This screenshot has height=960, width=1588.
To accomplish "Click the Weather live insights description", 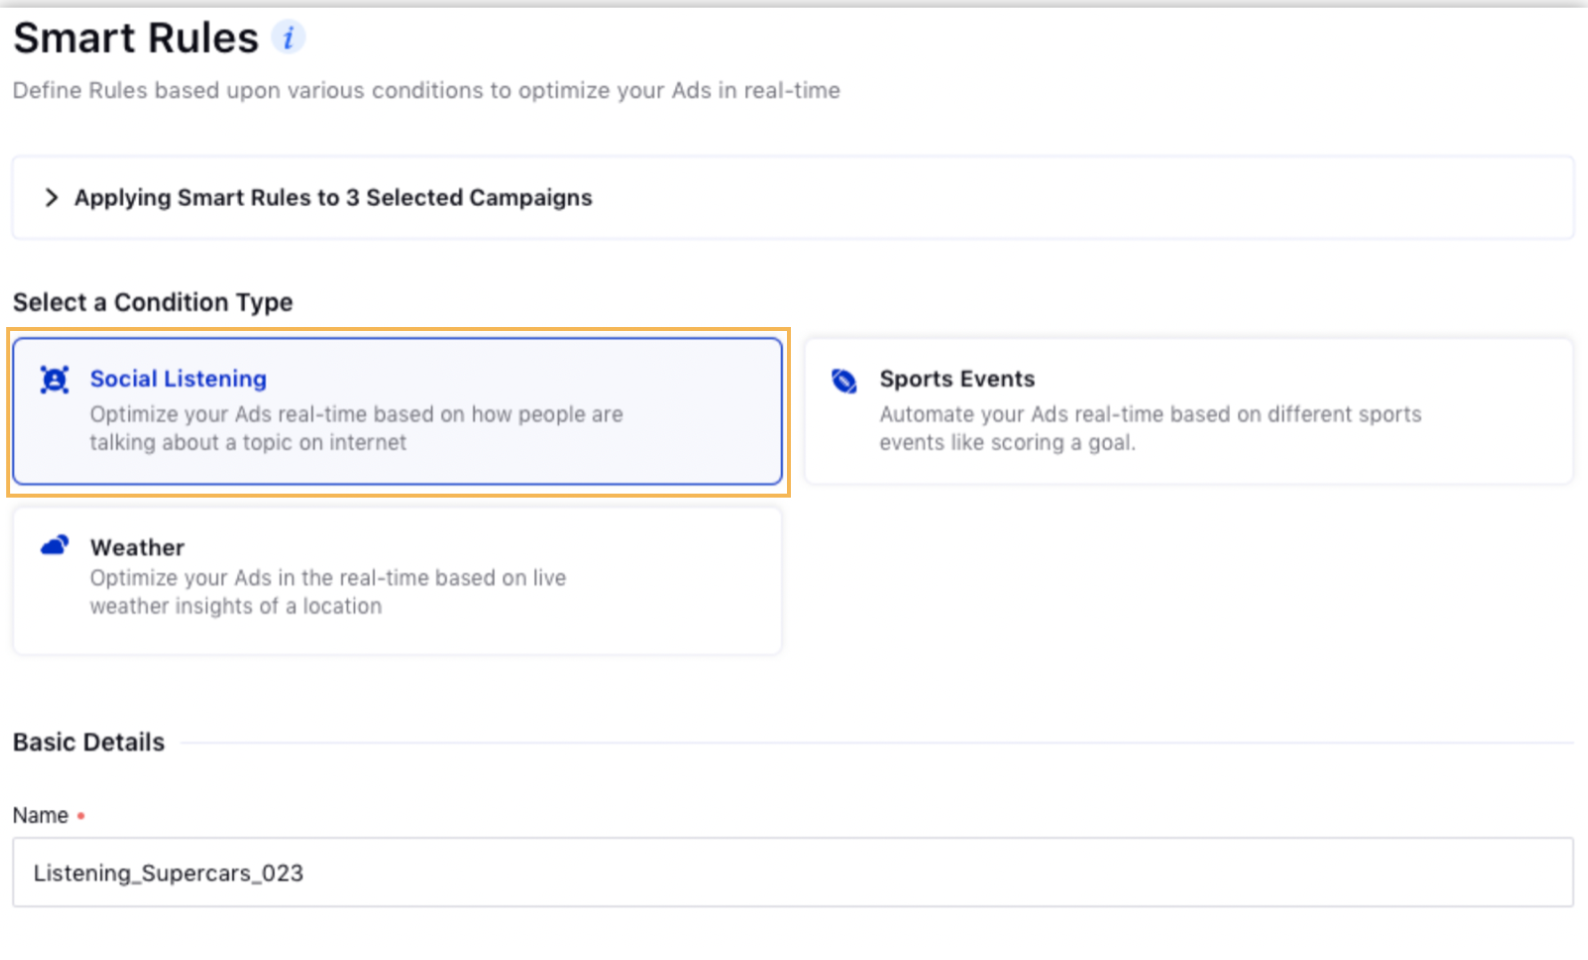I will click(328, 592).
